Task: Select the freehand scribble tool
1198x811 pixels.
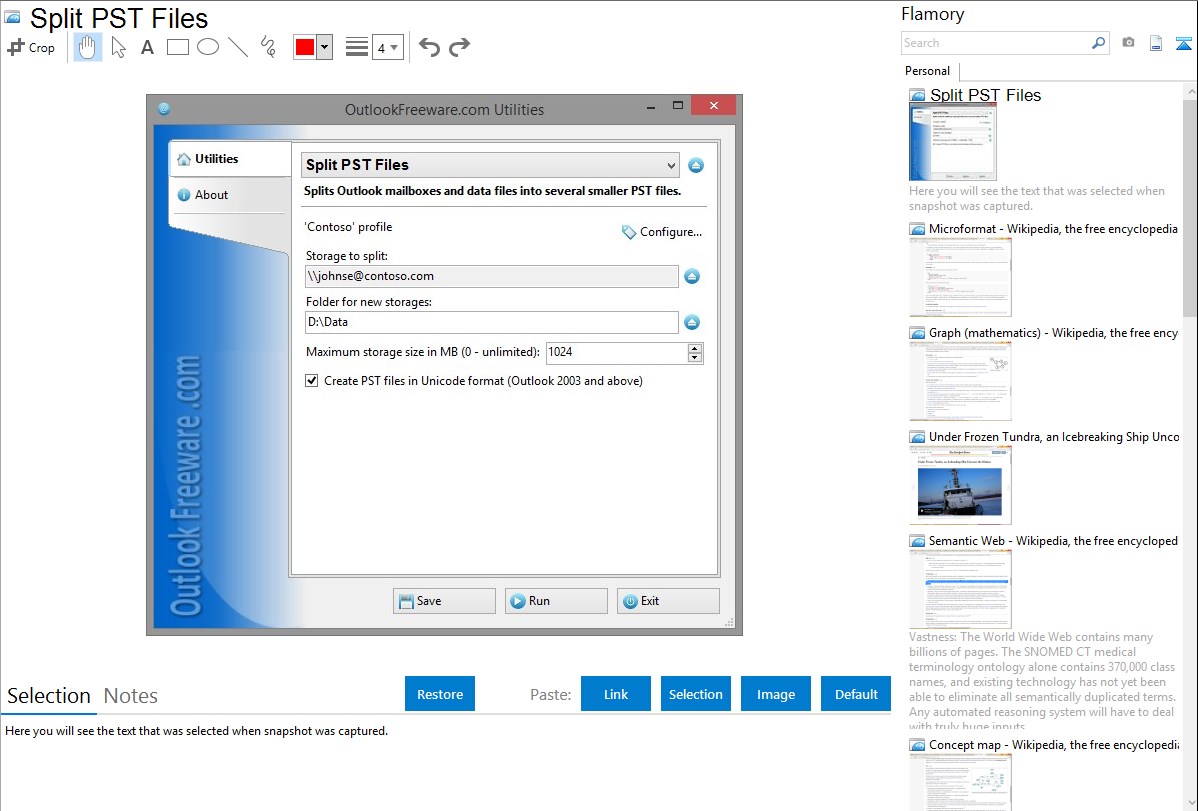Action: 268,47
